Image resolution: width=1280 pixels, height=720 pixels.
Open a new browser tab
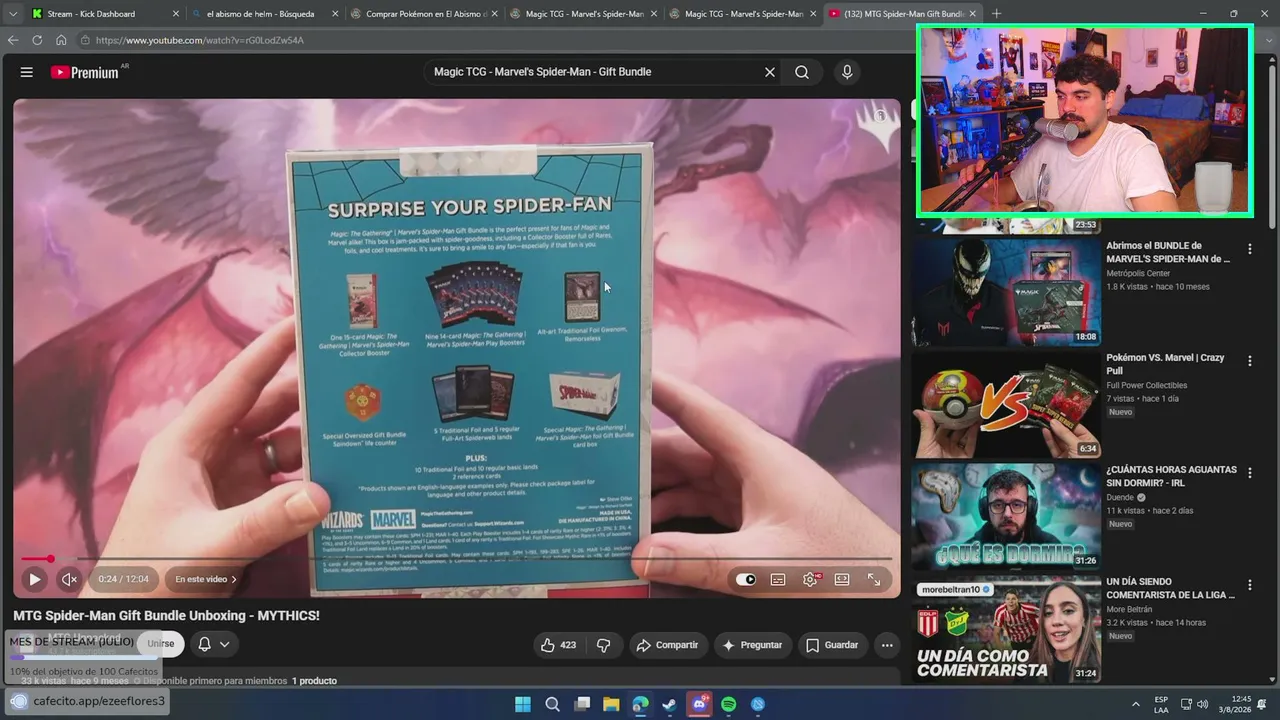pyautogui.click(x=996, y=14)
